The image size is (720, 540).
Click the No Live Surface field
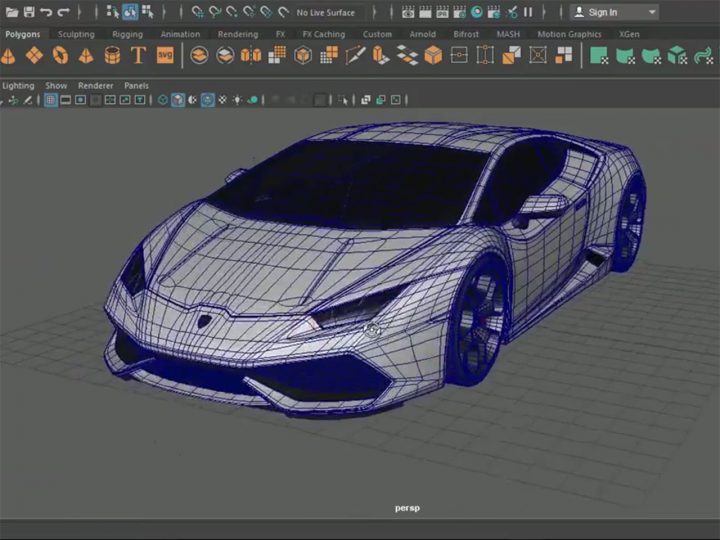click(x=325, y=12)
